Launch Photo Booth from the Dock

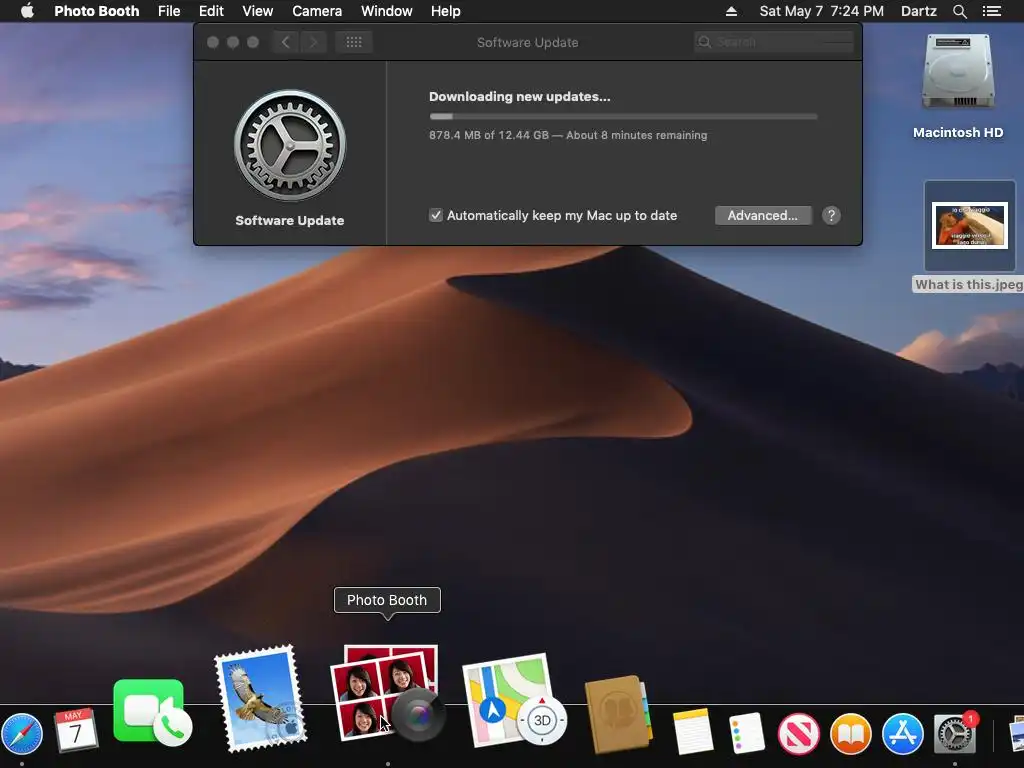pyautogui.click(x=388, y=693)
